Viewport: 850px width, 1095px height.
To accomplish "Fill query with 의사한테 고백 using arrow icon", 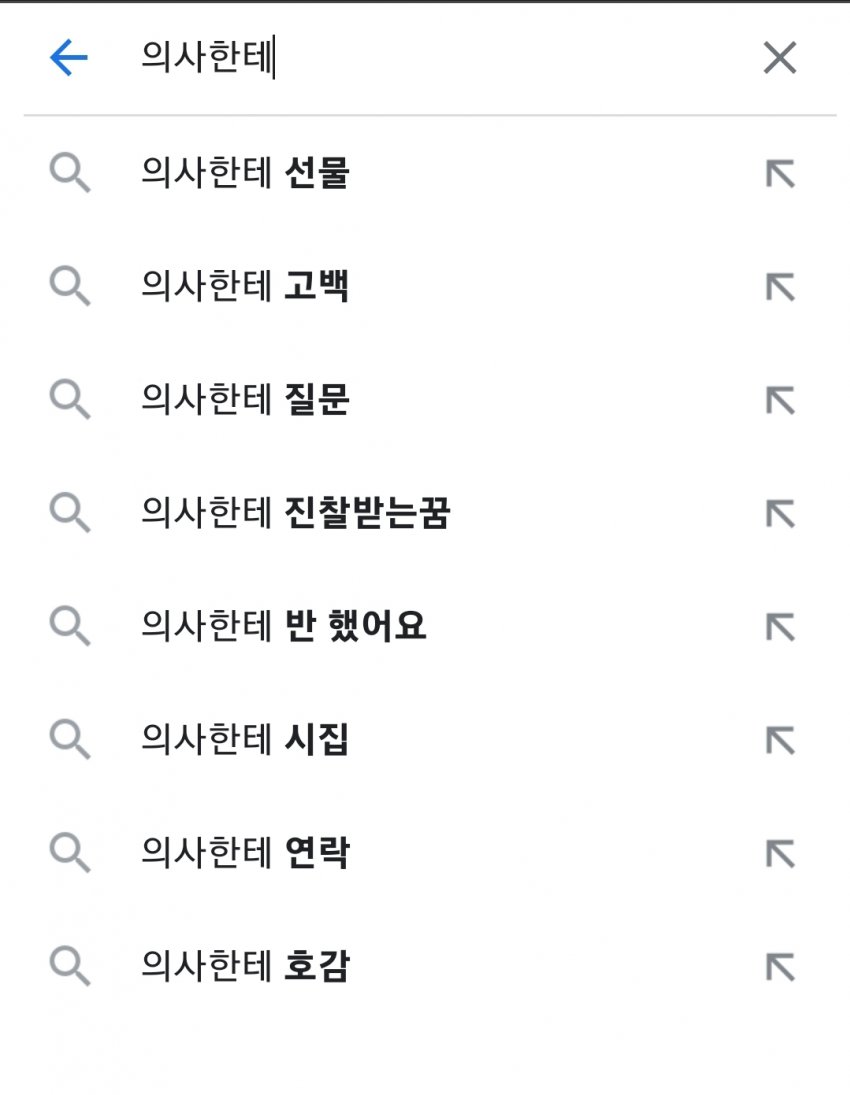I will [x=779, y=288].
